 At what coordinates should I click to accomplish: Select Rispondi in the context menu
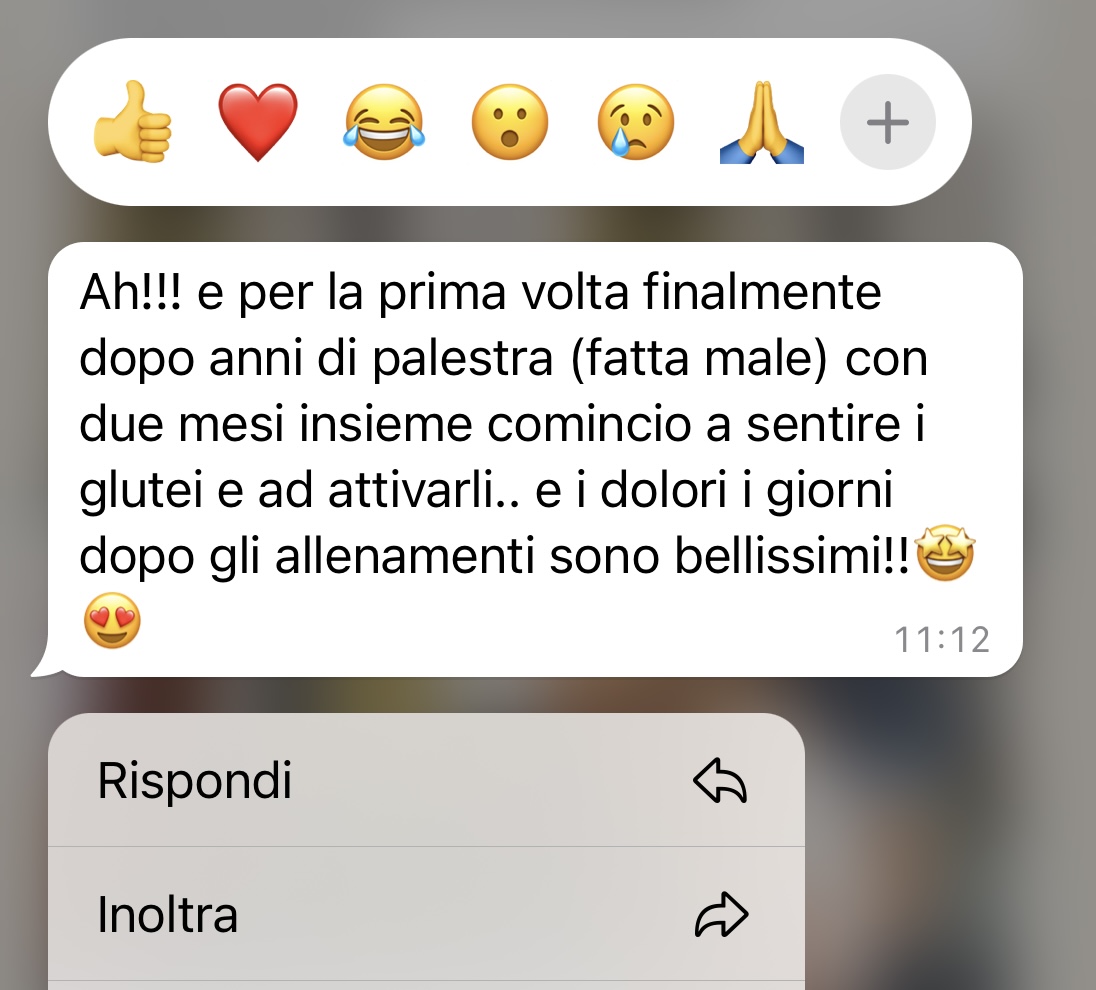point(426,780)
